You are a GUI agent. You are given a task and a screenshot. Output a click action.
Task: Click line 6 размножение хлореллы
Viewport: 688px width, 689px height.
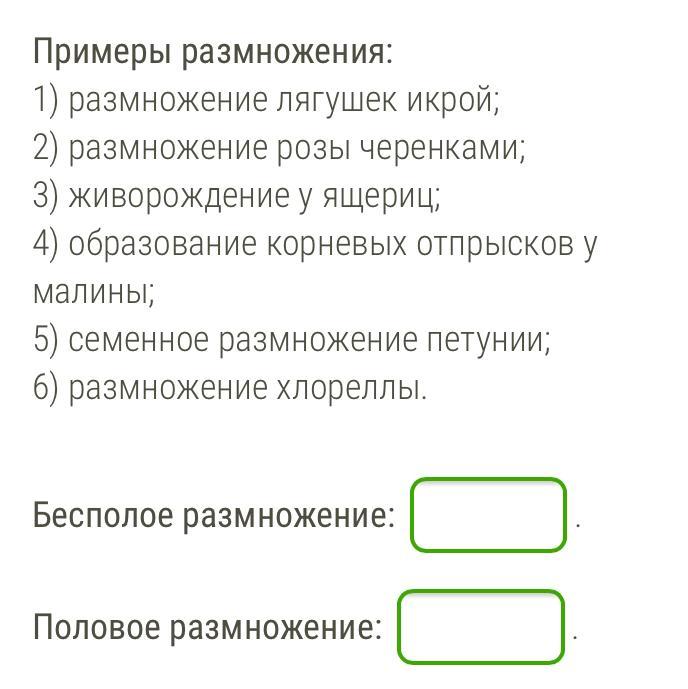pyautogui.click(x=230, y=389)
